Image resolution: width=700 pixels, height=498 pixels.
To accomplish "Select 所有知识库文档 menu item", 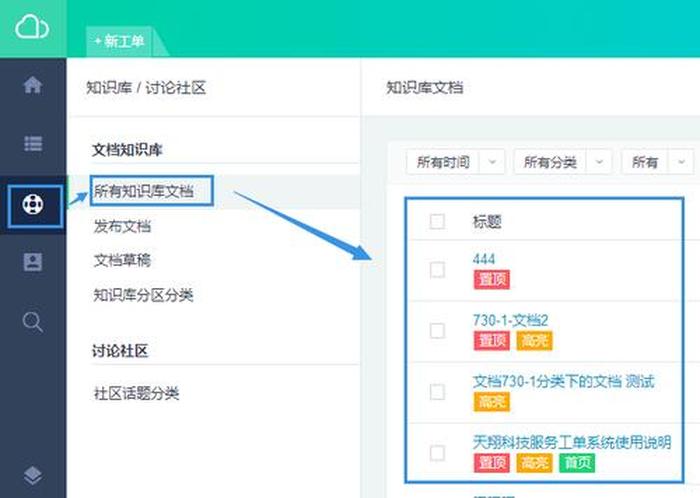I will coord(143,191).
